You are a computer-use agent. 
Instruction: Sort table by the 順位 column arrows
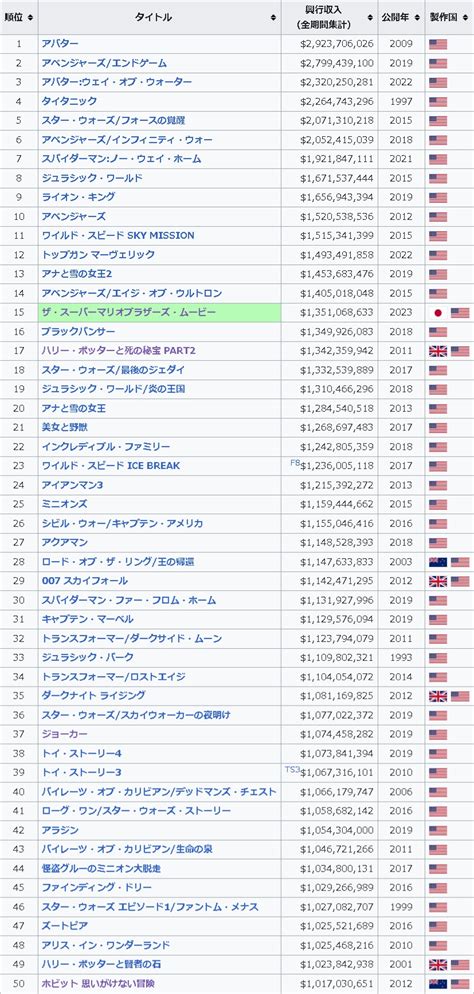(31, 17)
